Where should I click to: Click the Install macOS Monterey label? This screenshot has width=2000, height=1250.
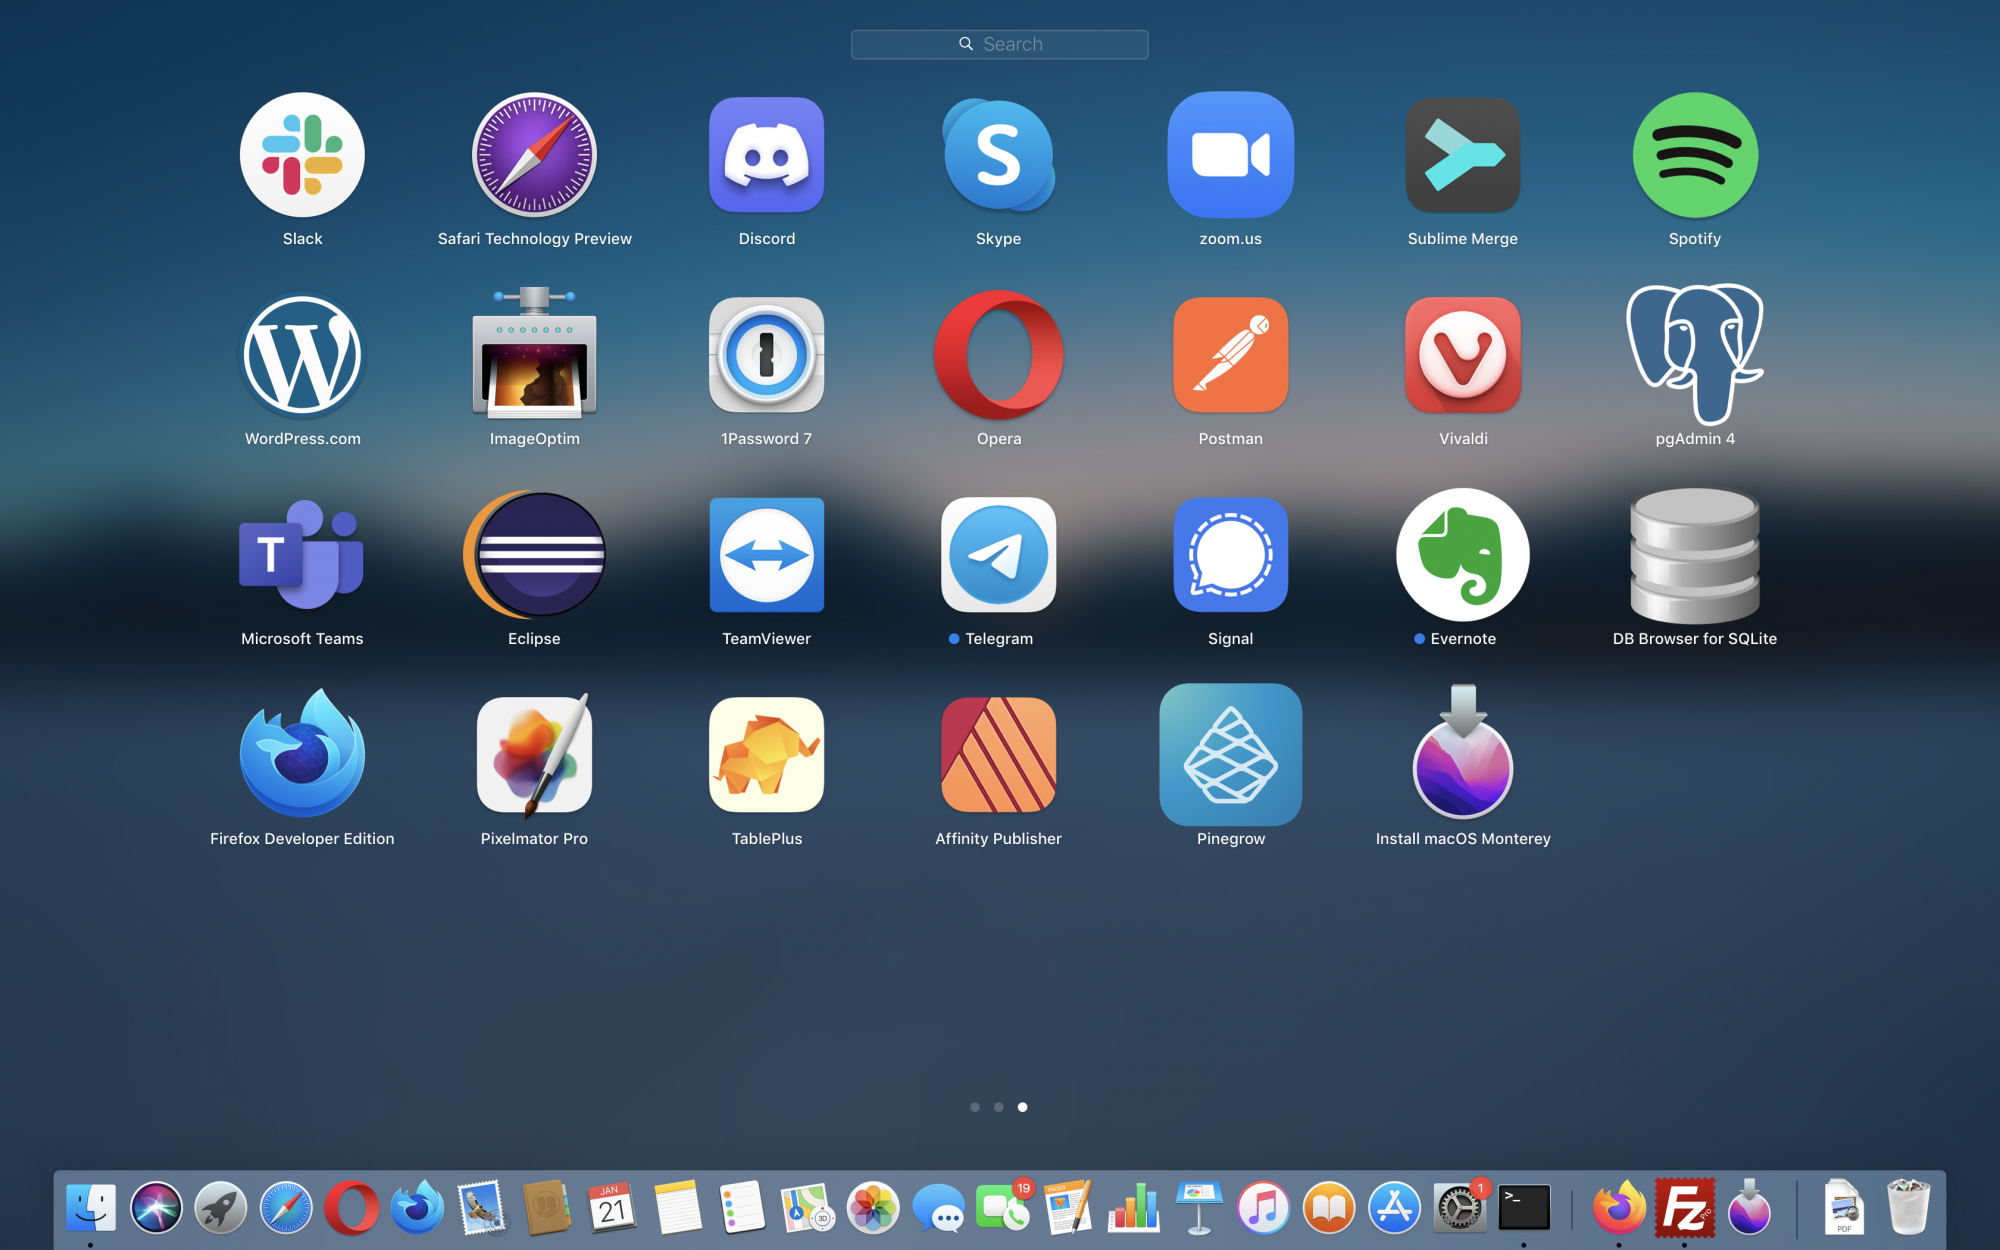pos(1462,839)
